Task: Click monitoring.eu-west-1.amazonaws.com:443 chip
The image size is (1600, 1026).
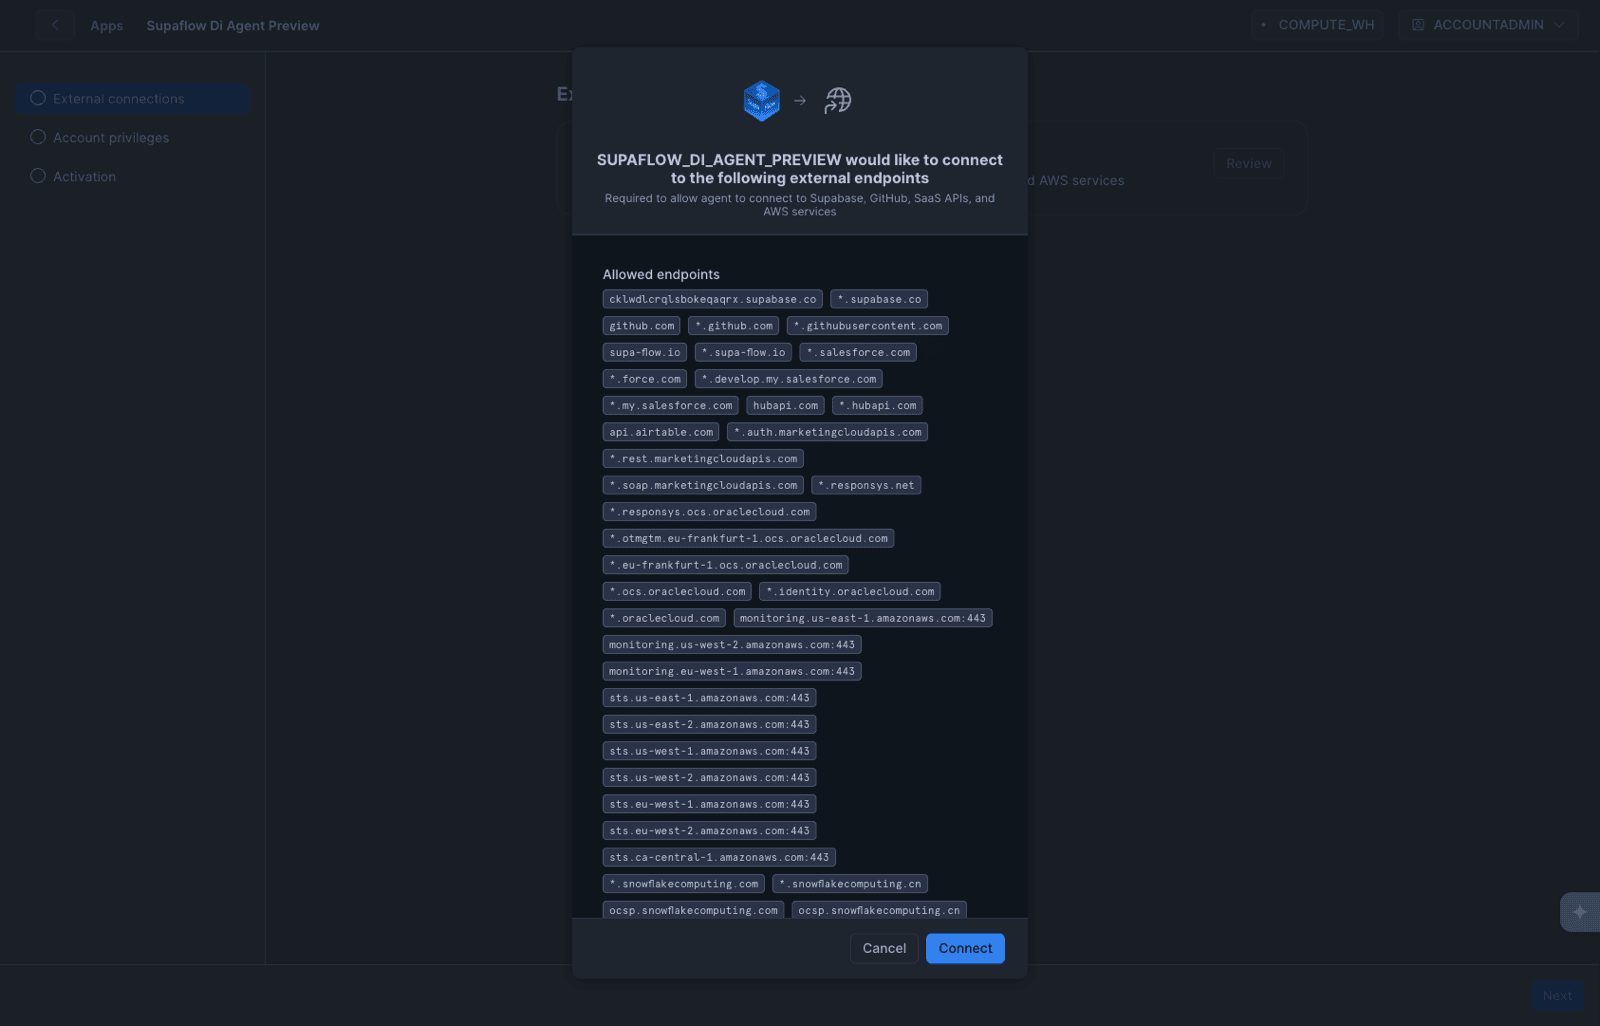Action: point(732,671)
